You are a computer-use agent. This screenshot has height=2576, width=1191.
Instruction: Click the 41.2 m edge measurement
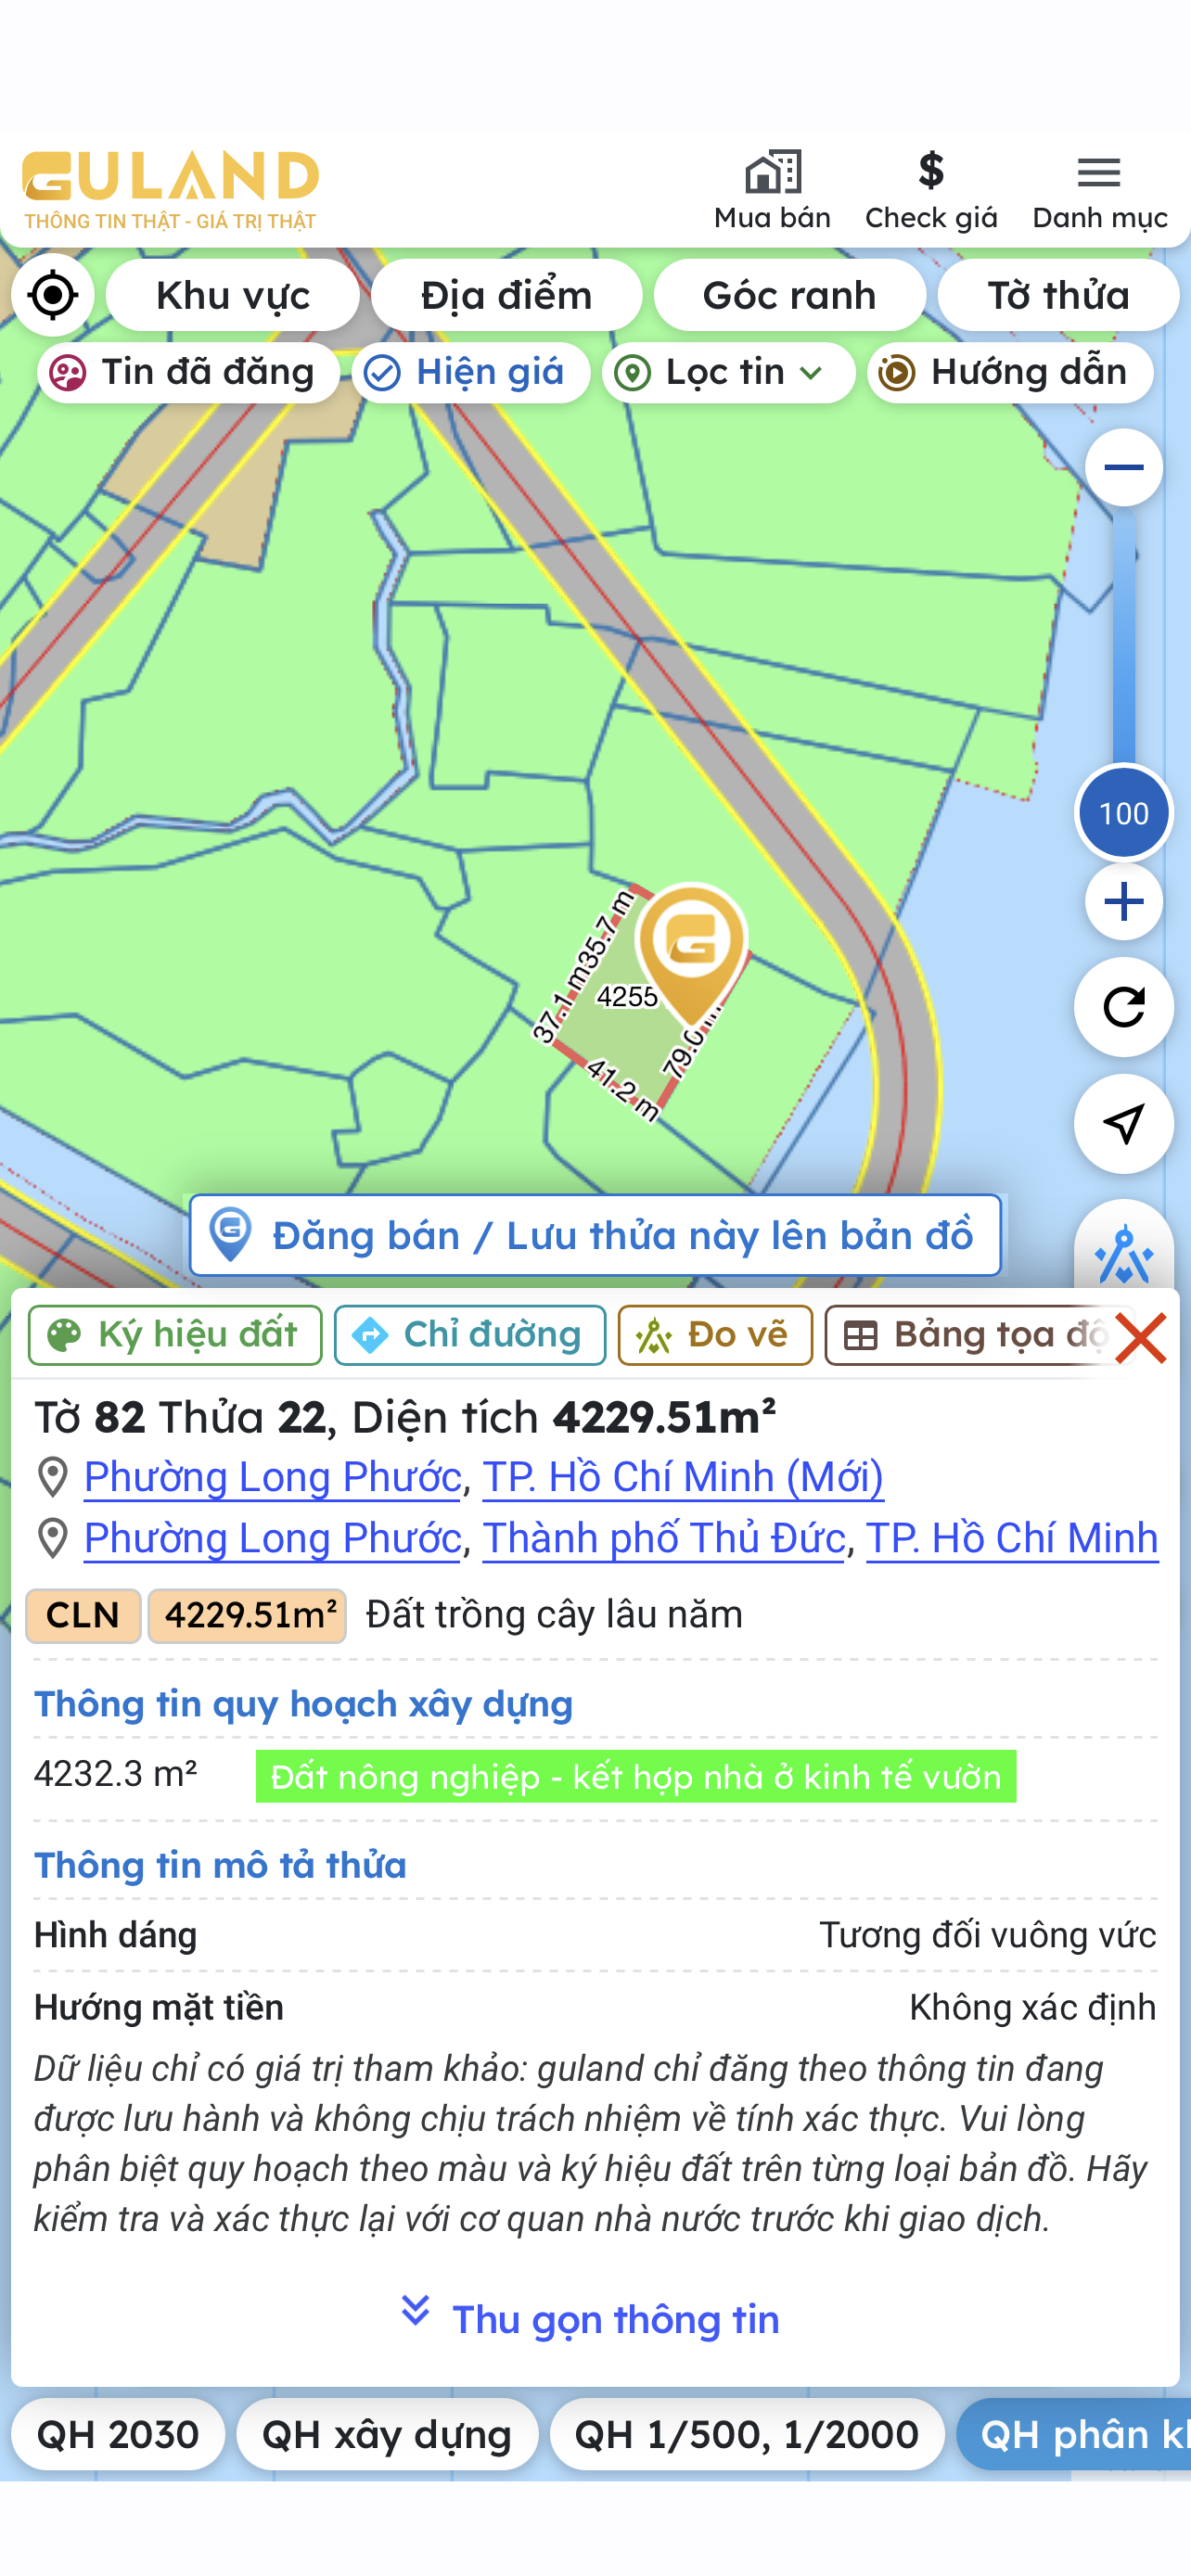[622, 1090]
